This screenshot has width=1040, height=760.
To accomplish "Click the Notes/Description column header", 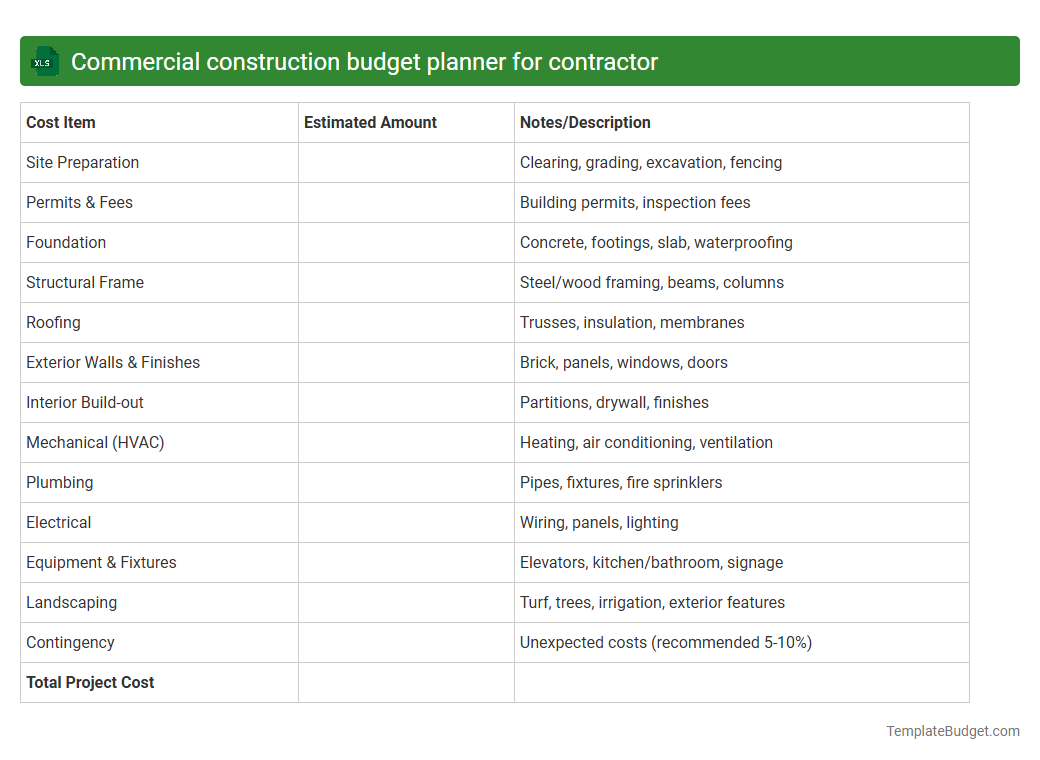I will [585, 122].
